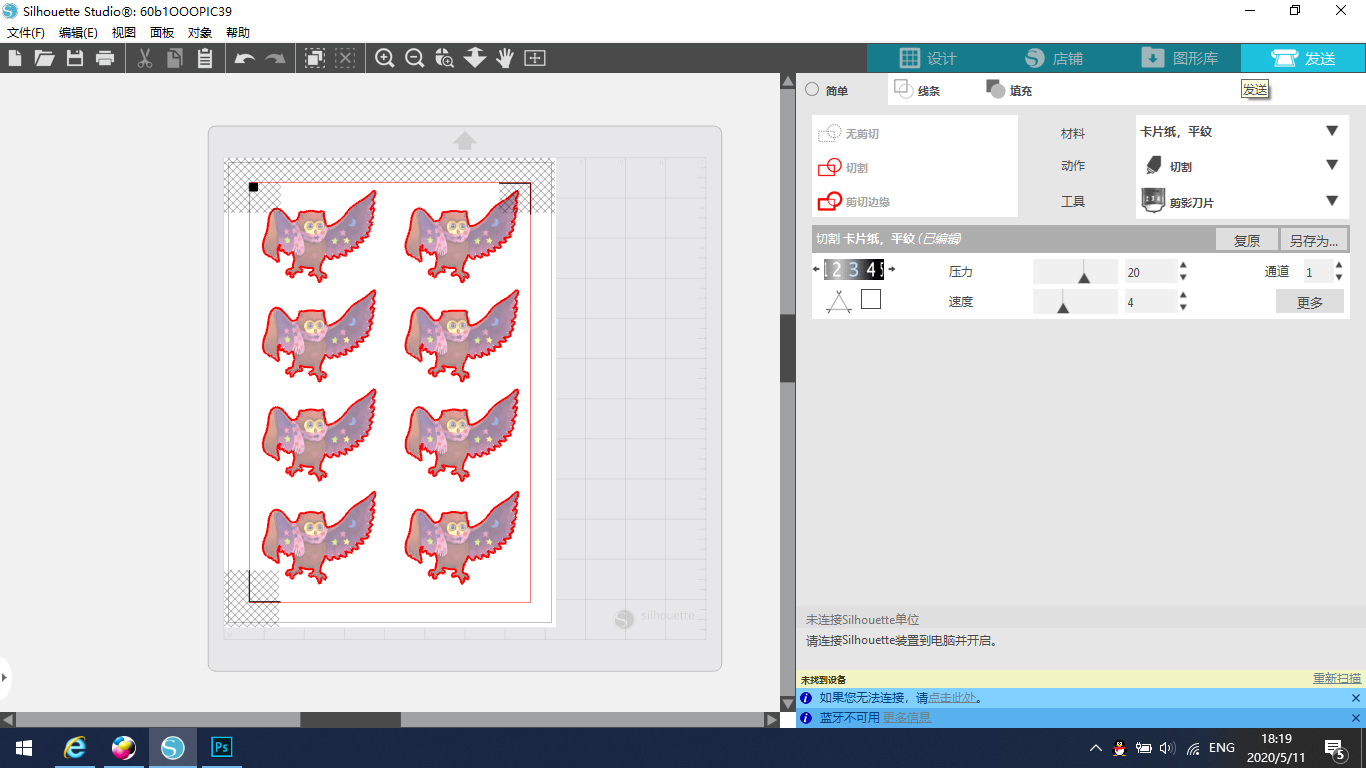
Task: Open the View (视图) menu
Action: [x=124, y=32]
